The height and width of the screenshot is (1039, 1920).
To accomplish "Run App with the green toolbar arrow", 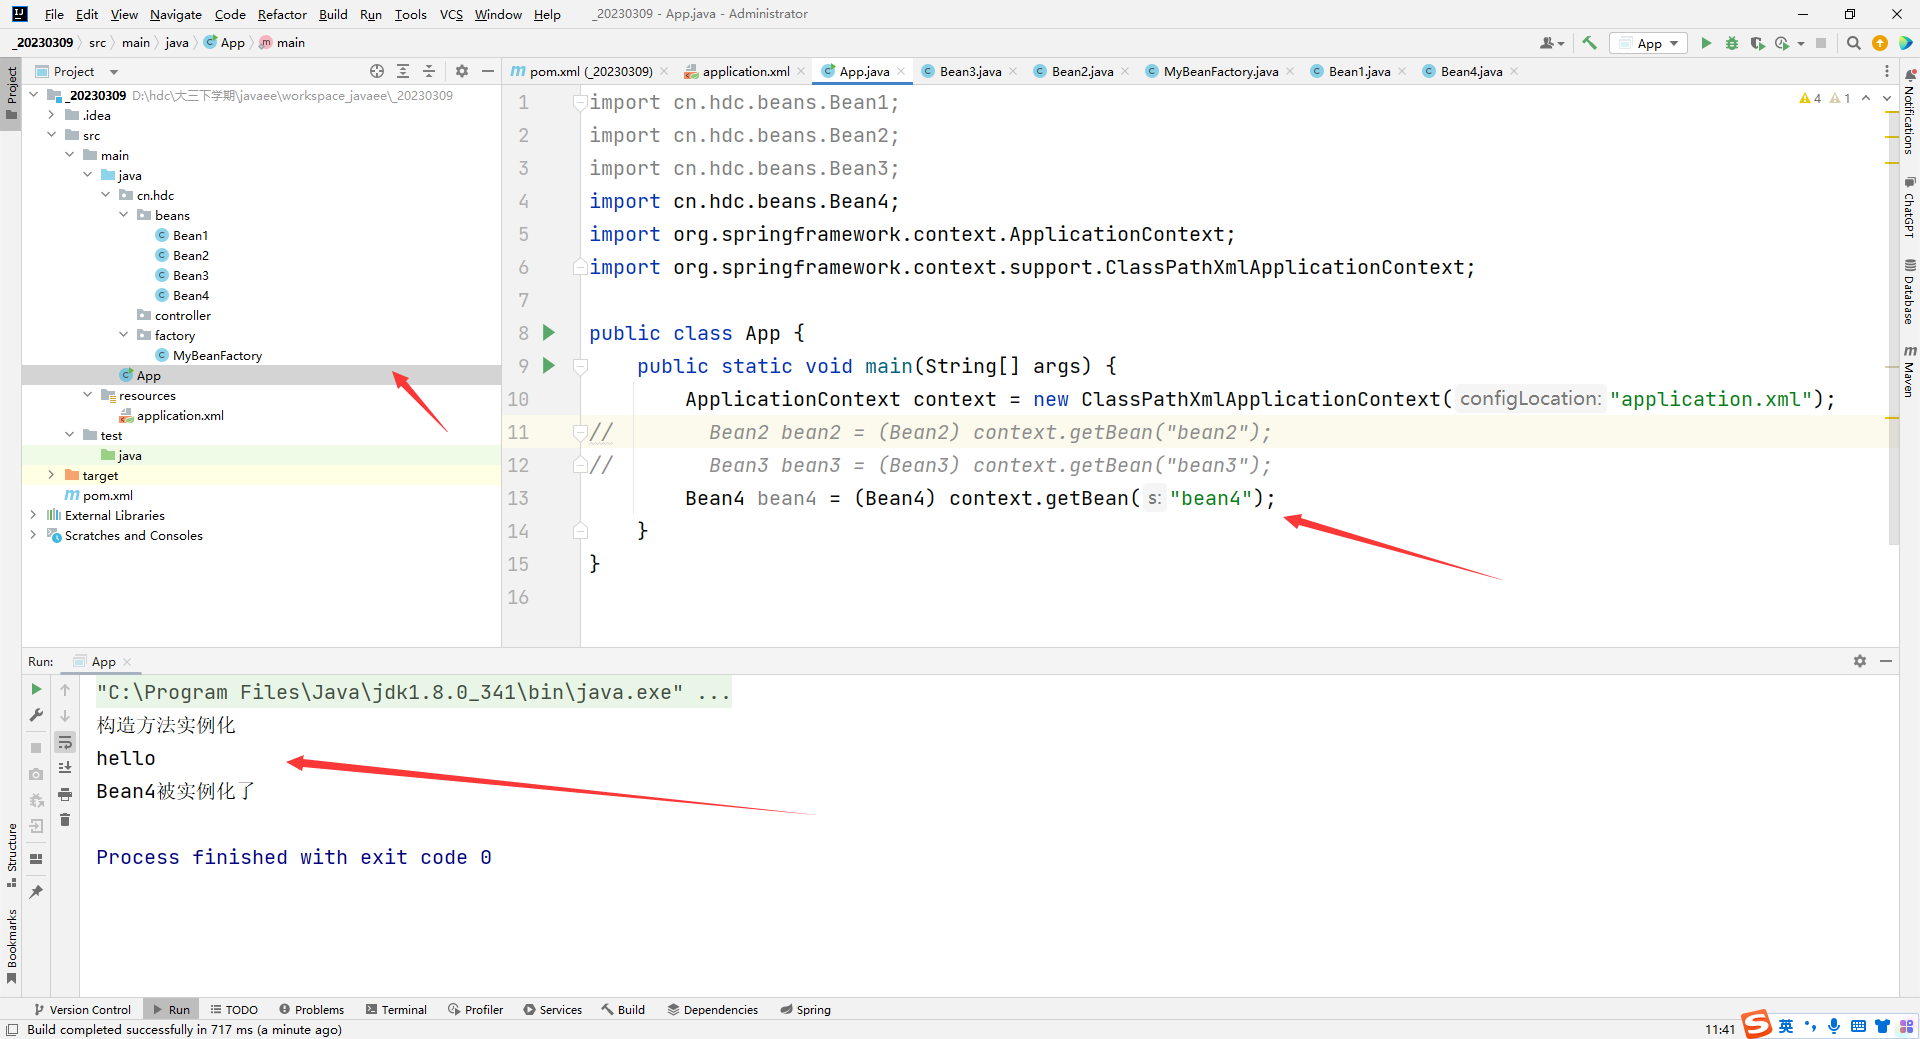I will tap(1706, 43).
